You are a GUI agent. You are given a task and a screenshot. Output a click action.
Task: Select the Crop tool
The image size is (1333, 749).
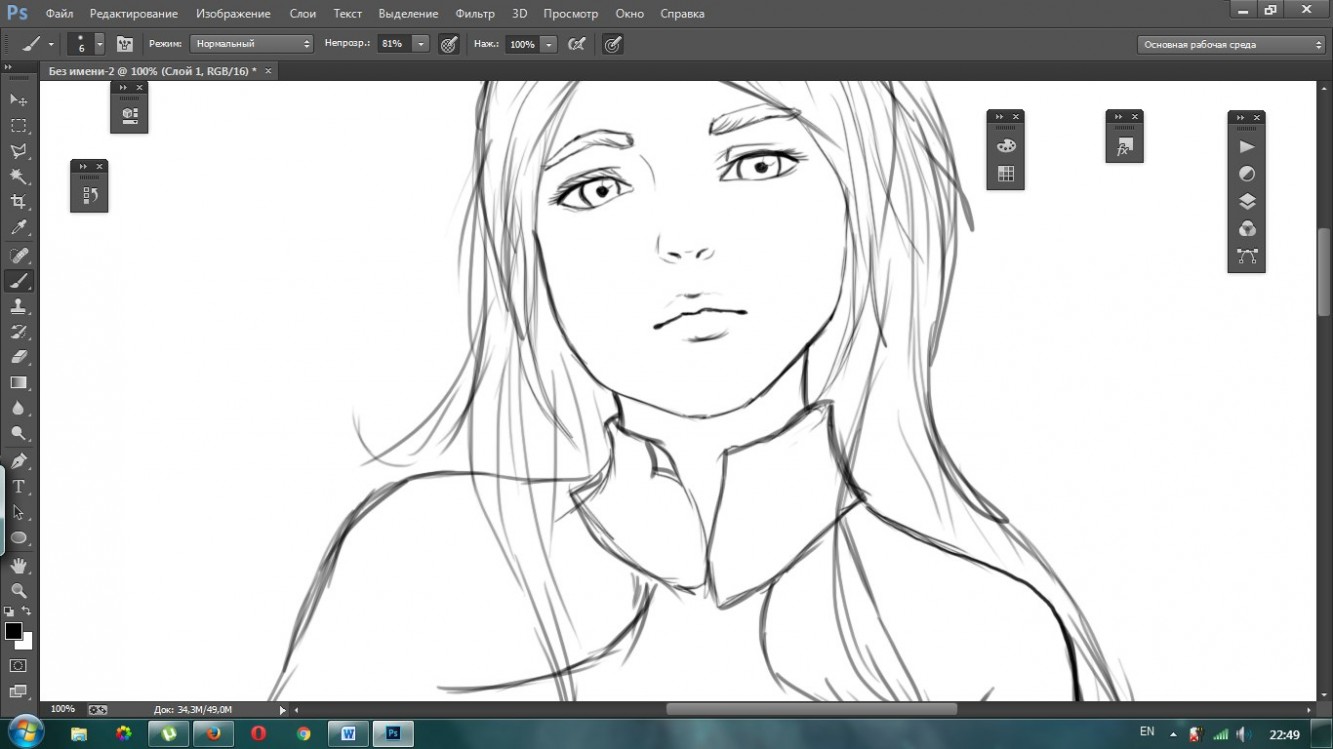(18, 202)
